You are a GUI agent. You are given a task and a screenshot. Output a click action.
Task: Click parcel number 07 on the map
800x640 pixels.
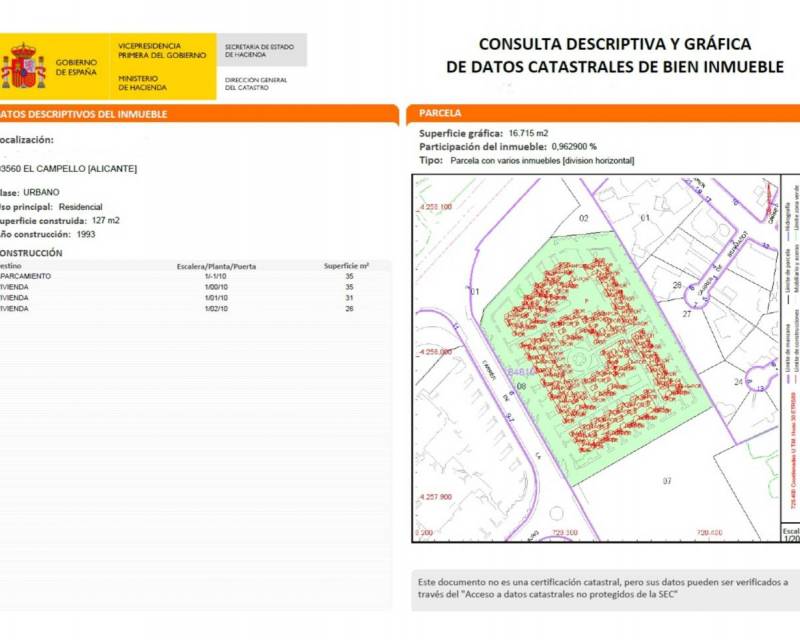click(666, 482)
